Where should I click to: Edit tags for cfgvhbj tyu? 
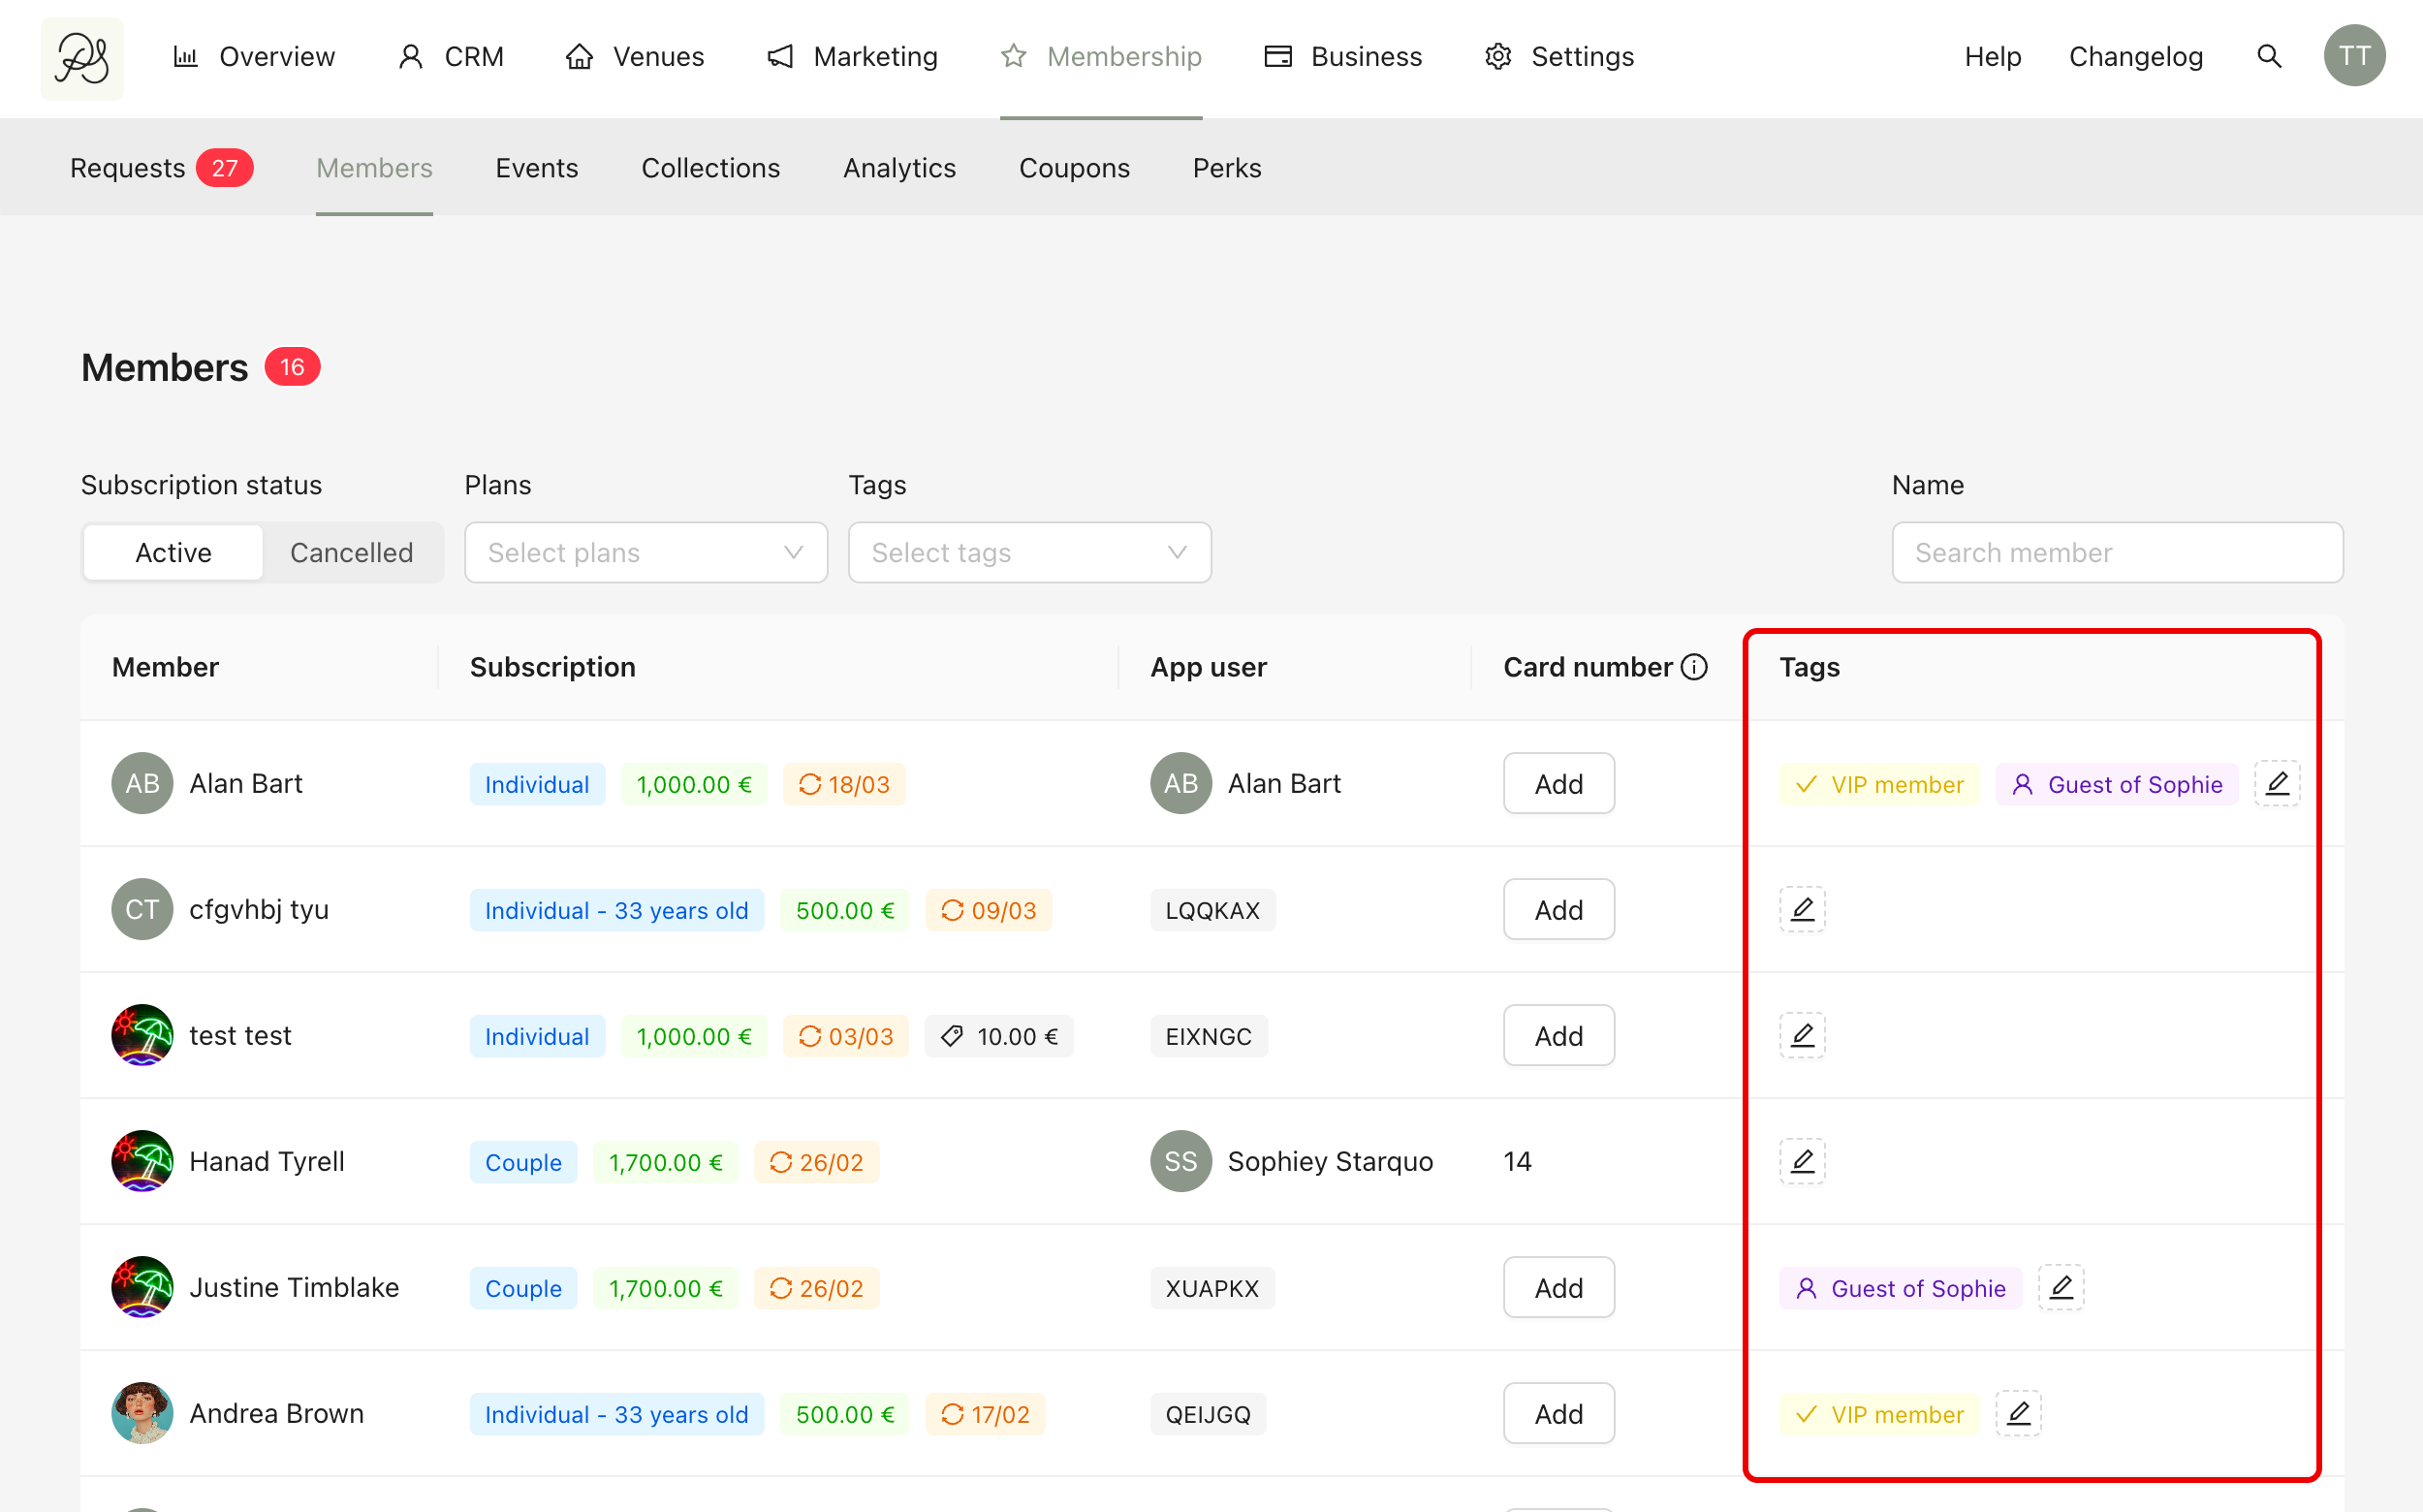[x=1802, y=910]
